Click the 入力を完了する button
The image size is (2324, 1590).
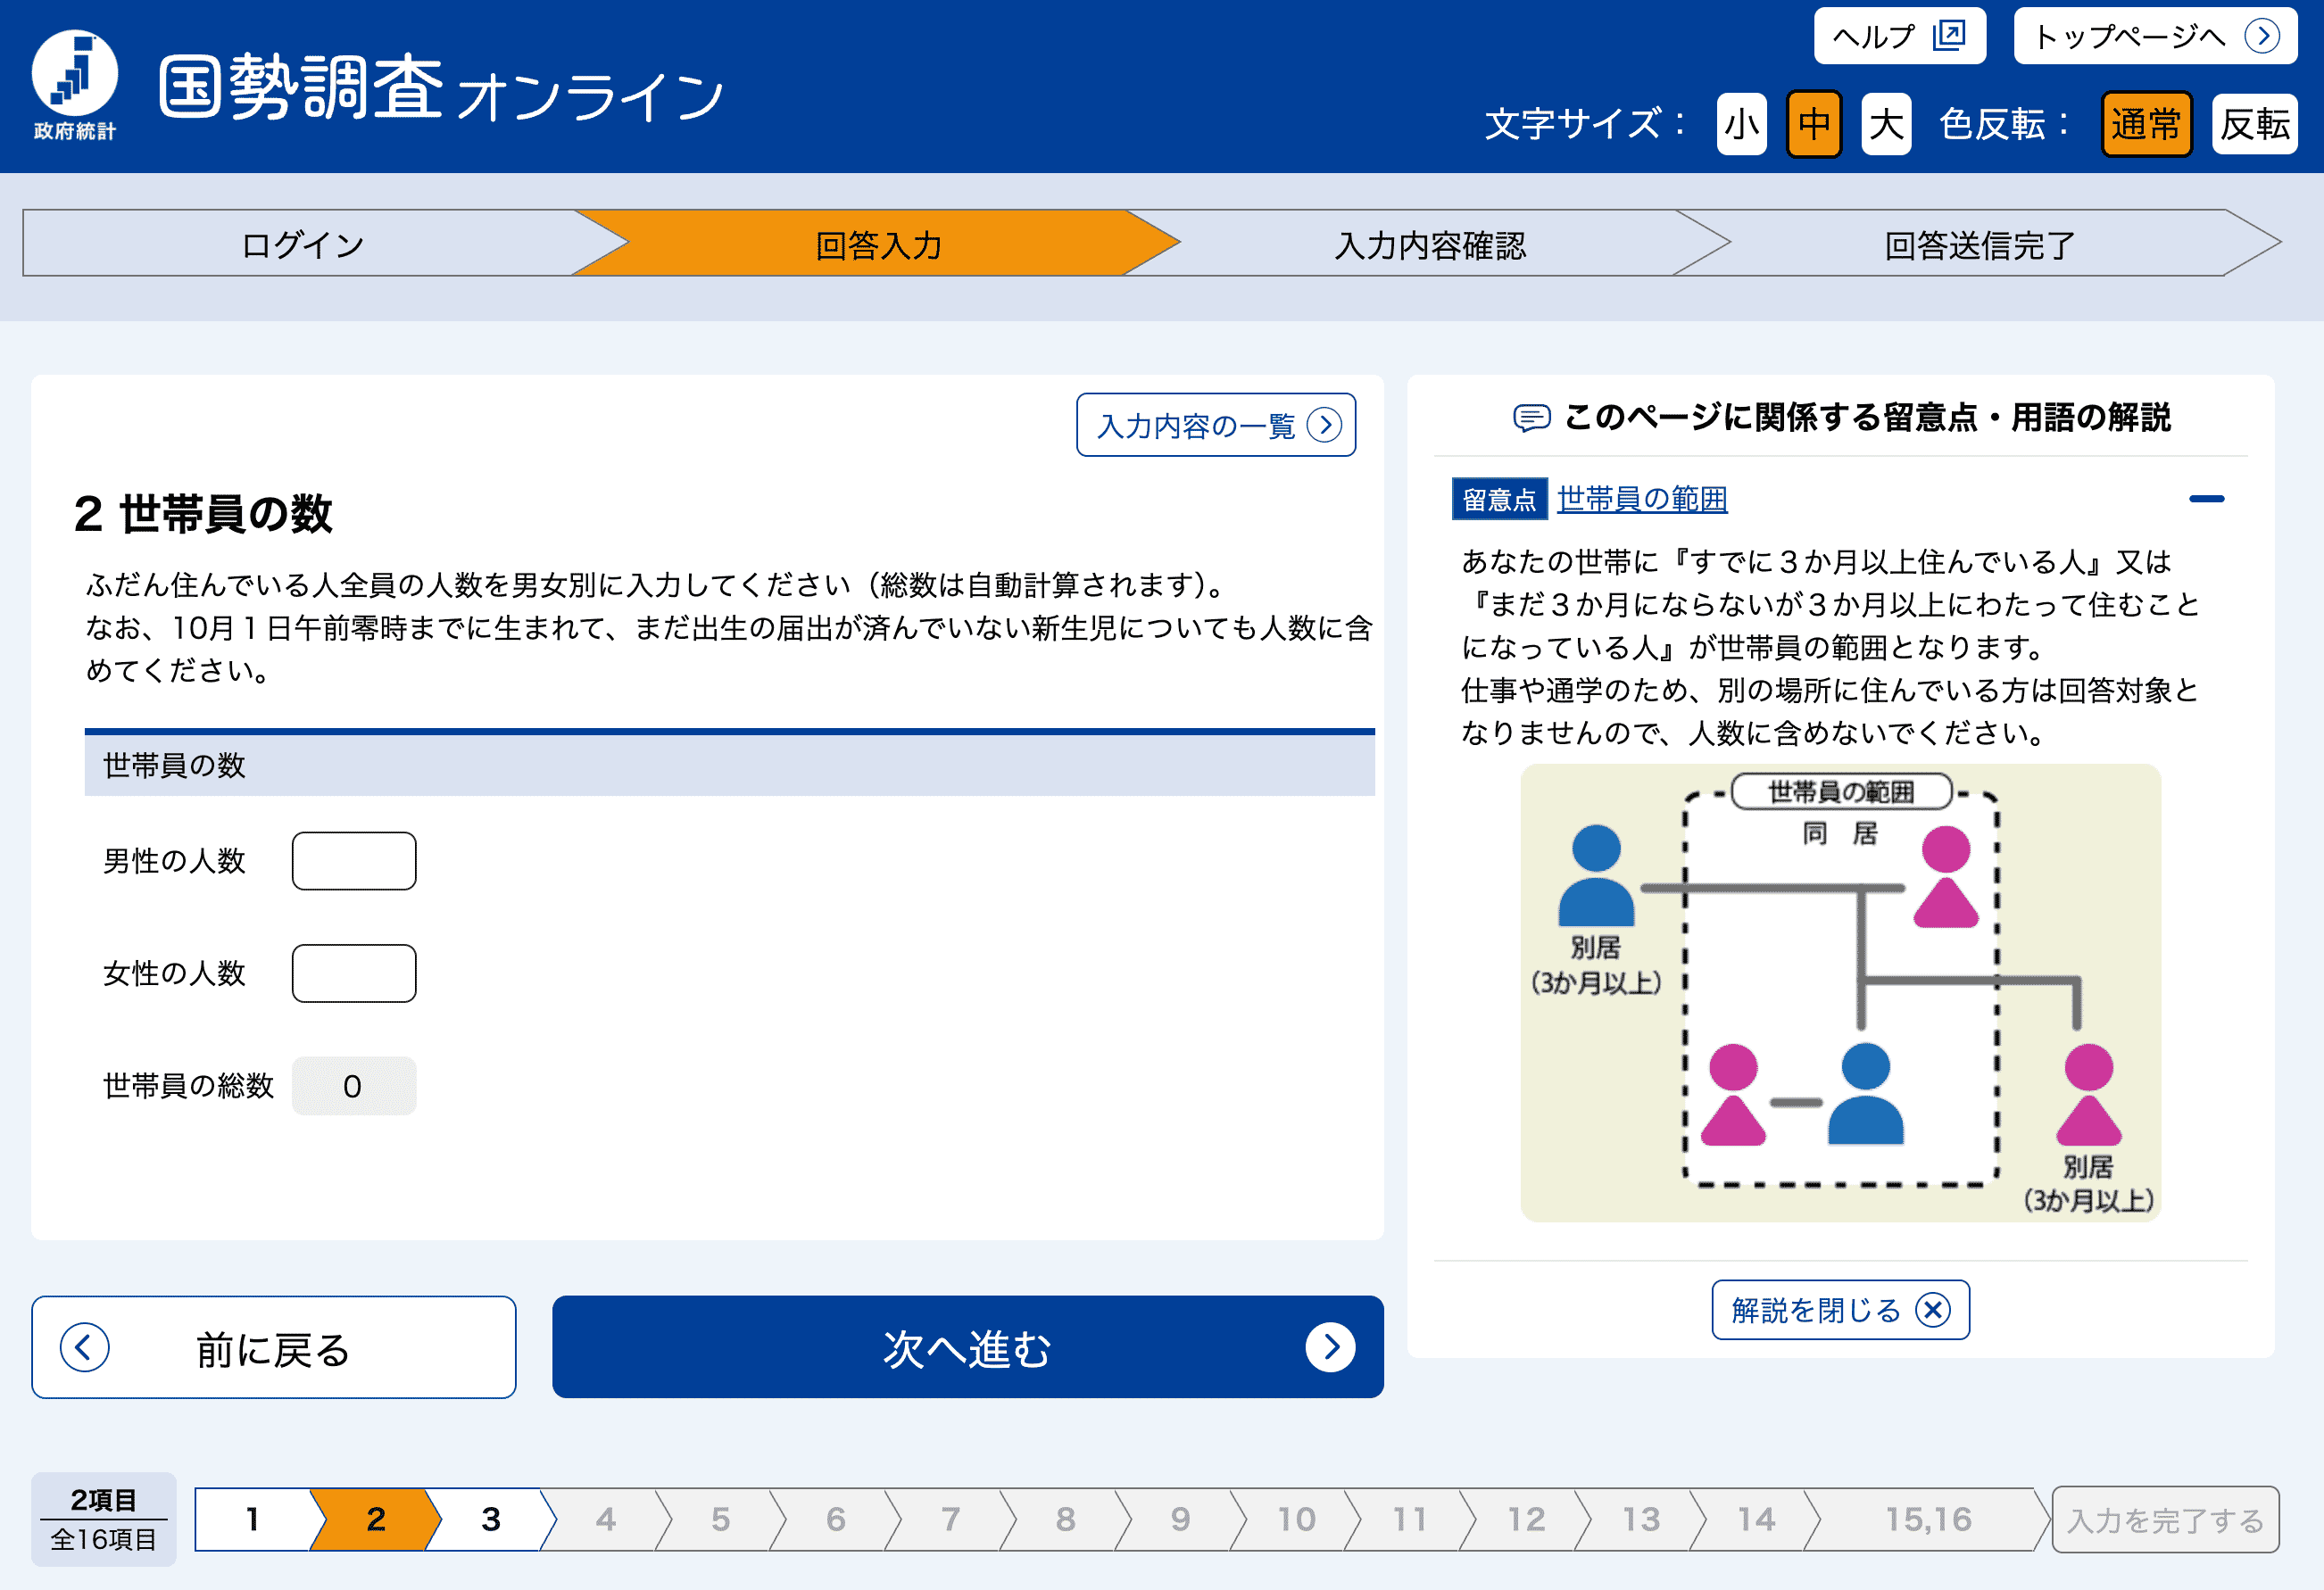[x=2164, y=1520]
